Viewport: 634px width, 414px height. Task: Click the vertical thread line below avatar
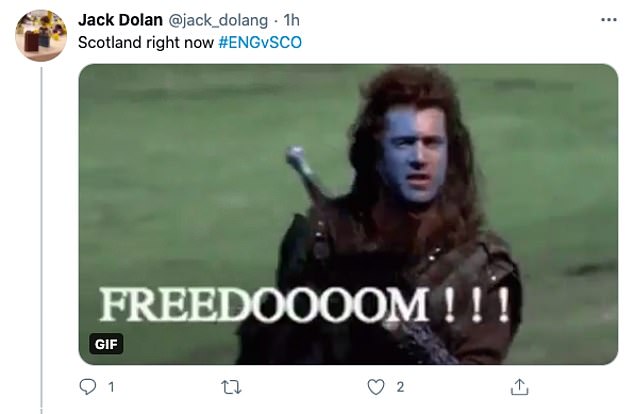pos(41,239)
